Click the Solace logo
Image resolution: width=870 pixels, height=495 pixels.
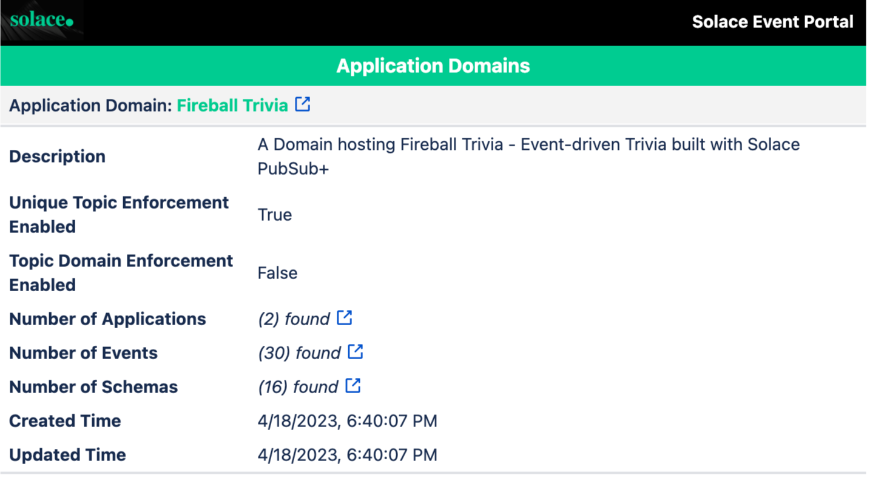coord(42,20)
